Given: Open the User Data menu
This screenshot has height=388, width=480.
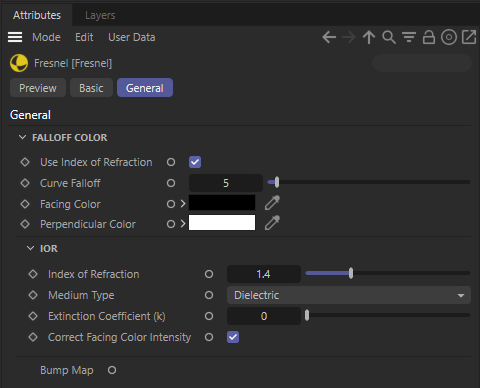Looking at the screenshot, I should coord(132,37).
